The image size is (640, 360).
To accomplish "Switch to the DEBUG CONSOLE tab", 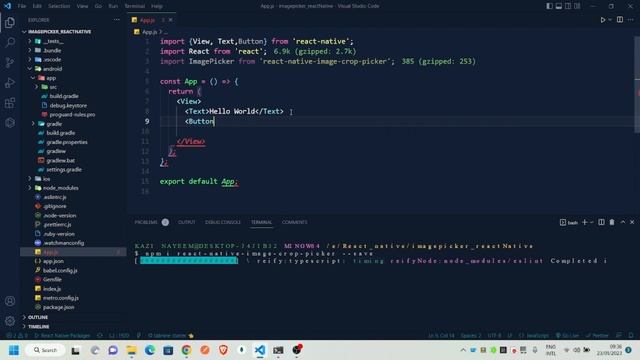I will click(223, 222).
